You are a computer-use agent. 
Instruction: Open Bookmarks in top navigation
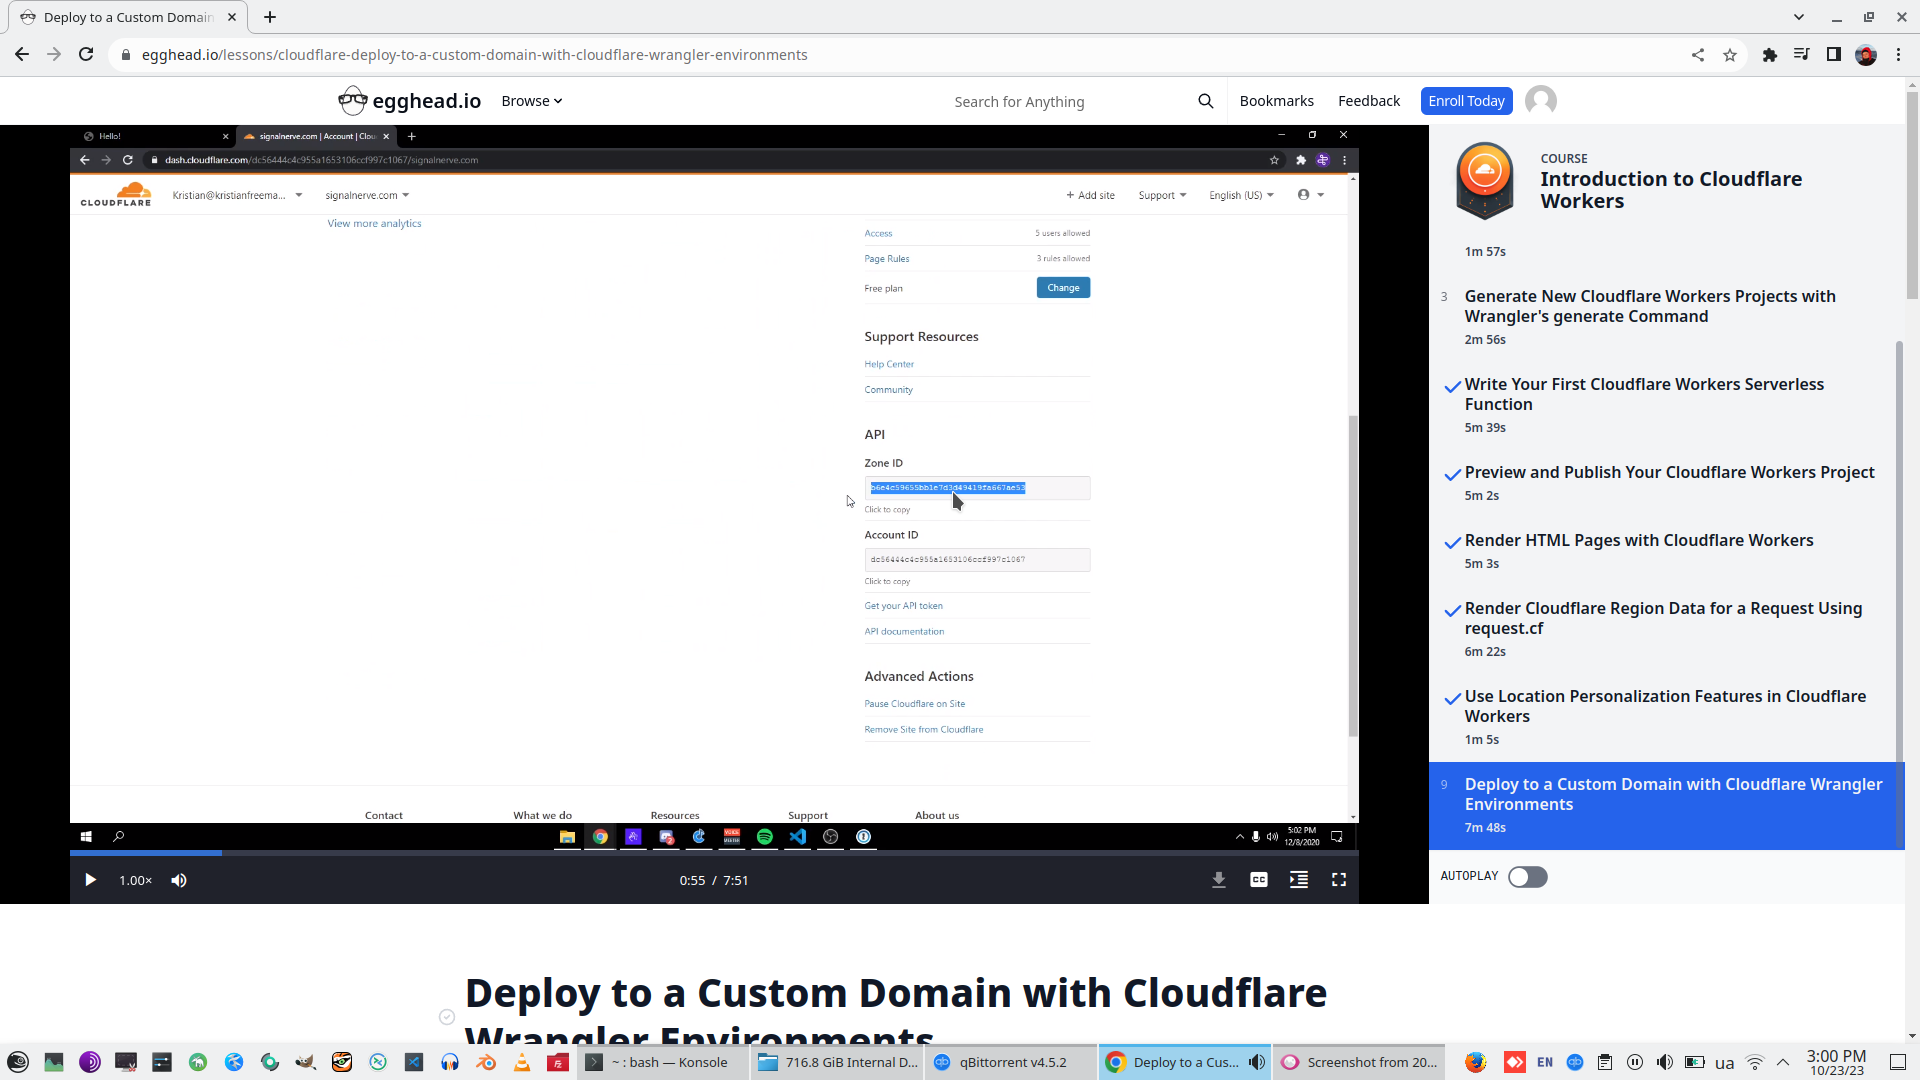(x=1276, y=101)
